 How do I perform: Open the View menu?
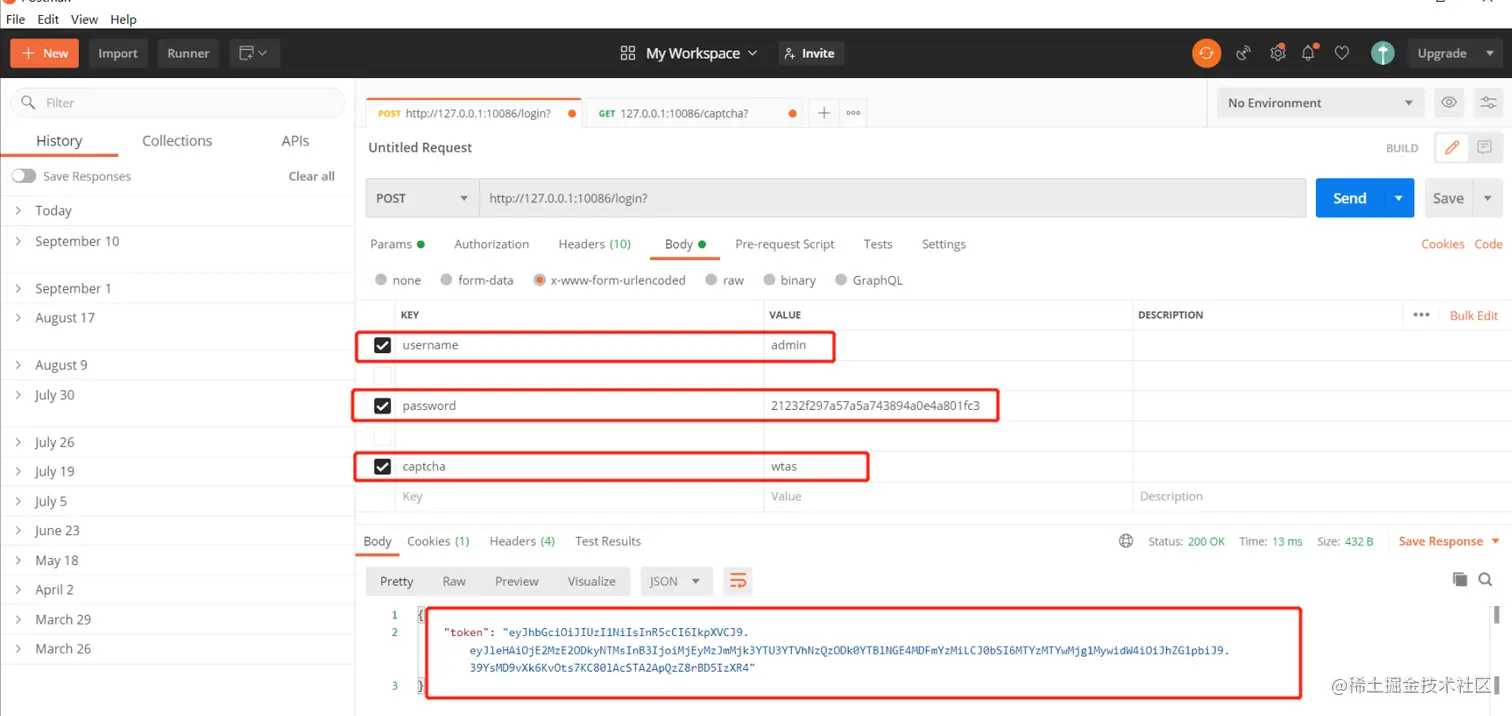[x=85, y=19]
